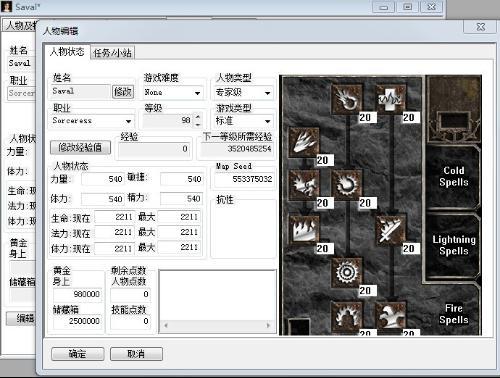This screenshot has height=378, width=500.
Task: Click the 精力 field showing 540
Action: click(x=182, y=199)
